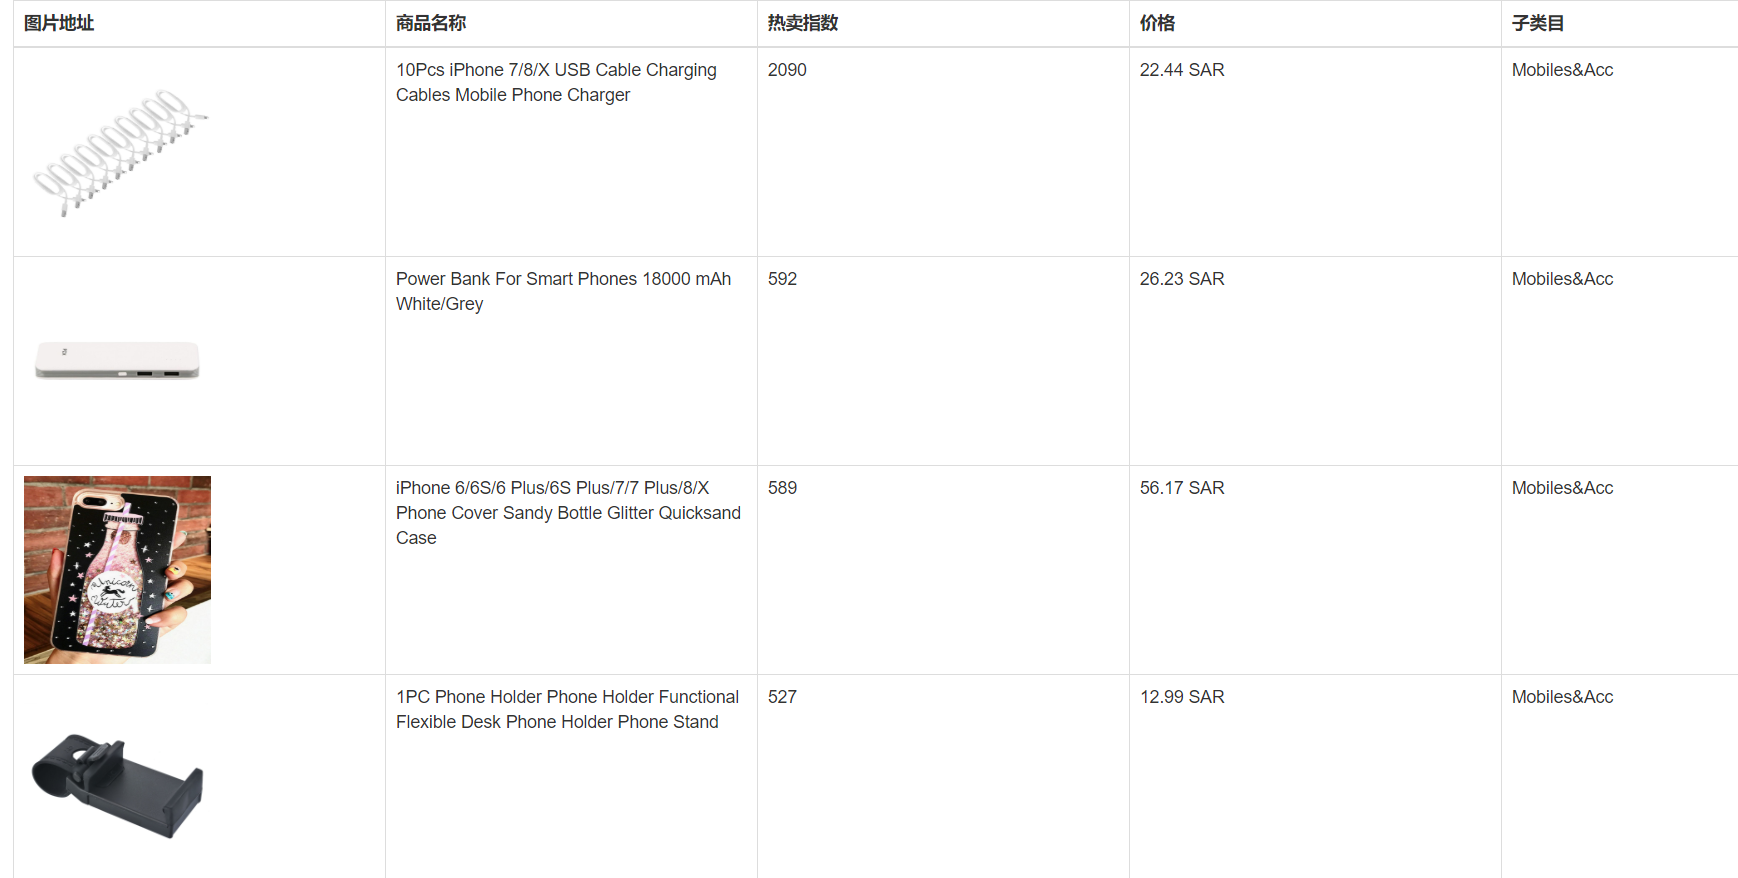The height and width of the screenshot is (878, 1738).
Task: Select the Power Bank 18000 mAh product name
Action: tap(563, 291)
